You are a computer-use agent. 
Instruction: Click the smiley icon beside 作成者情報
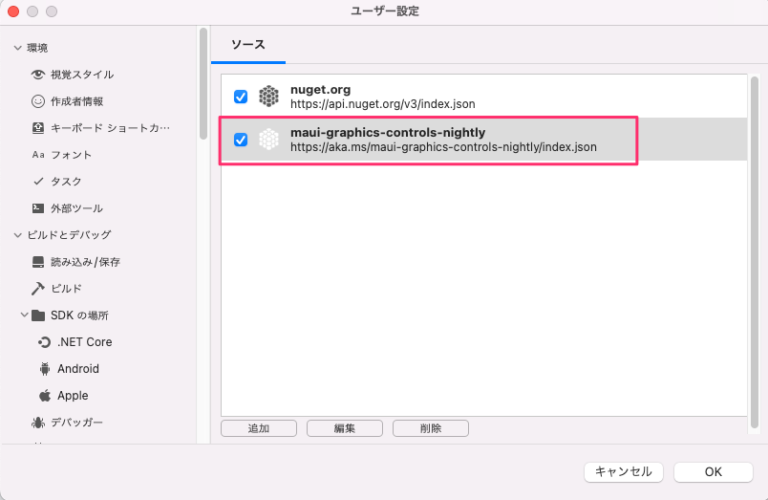(38, 101)
